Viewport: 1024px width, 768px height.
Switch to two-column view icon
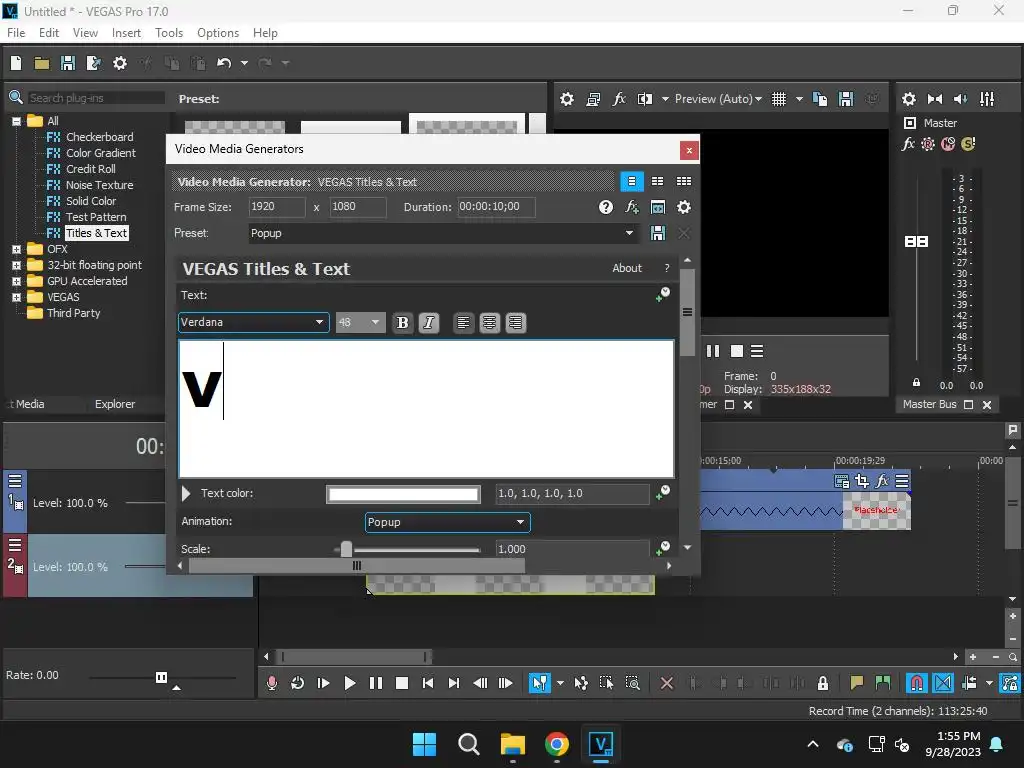[658, 182]
